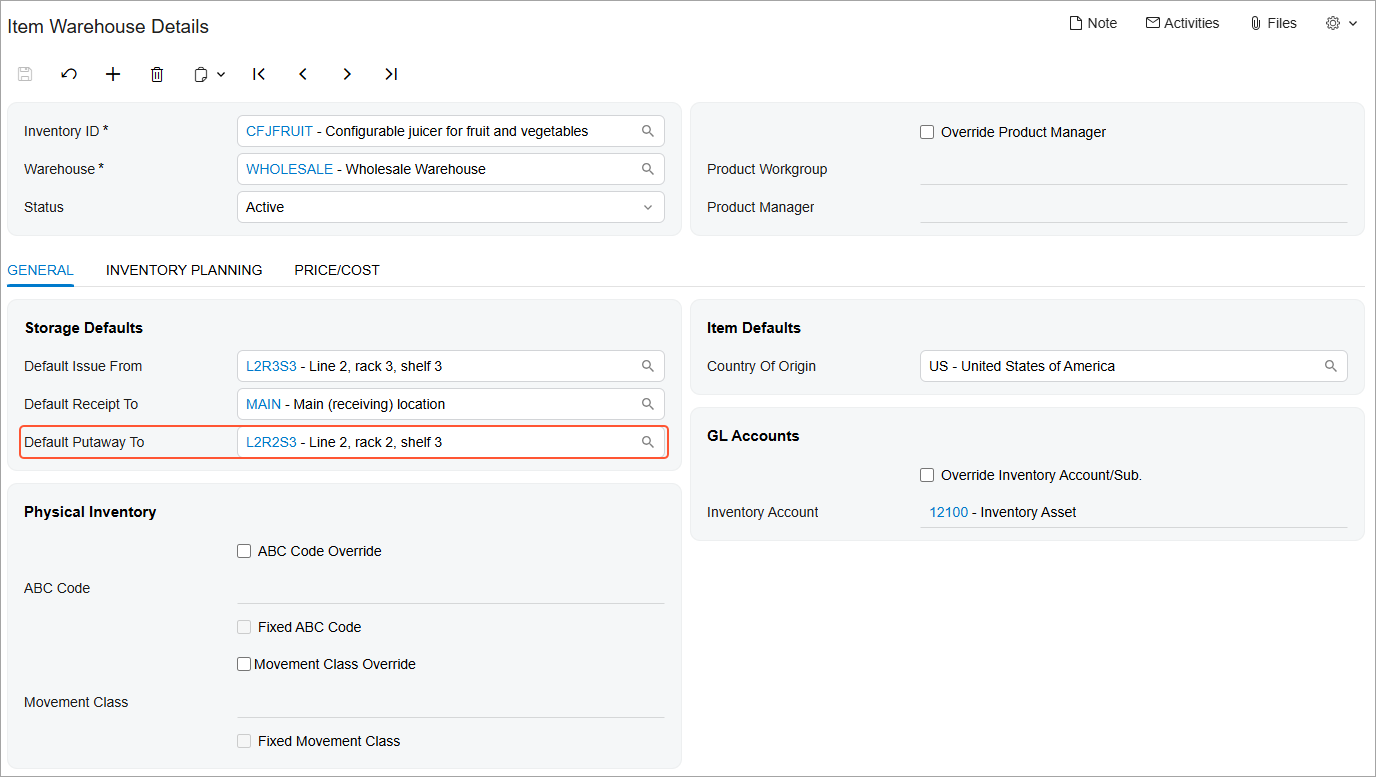The image size is (1376, 777).
Task: Open lookup for Inventory ID field
Action: [x=648, y=131]
